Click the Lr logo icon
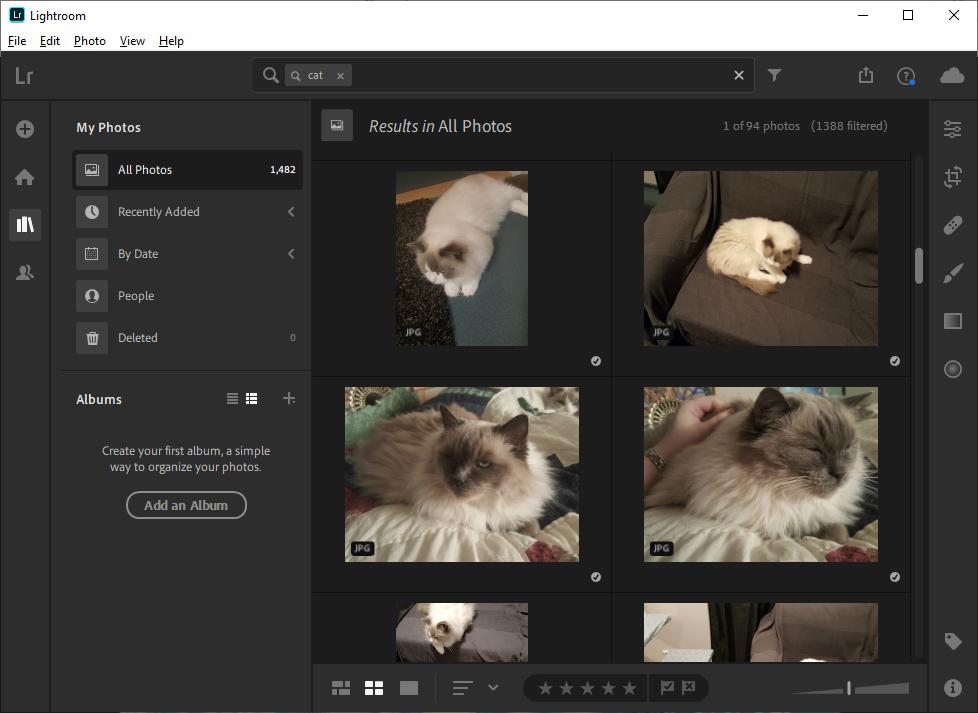Viewport: 978px width, 713px height. click(x=24, y=75)
